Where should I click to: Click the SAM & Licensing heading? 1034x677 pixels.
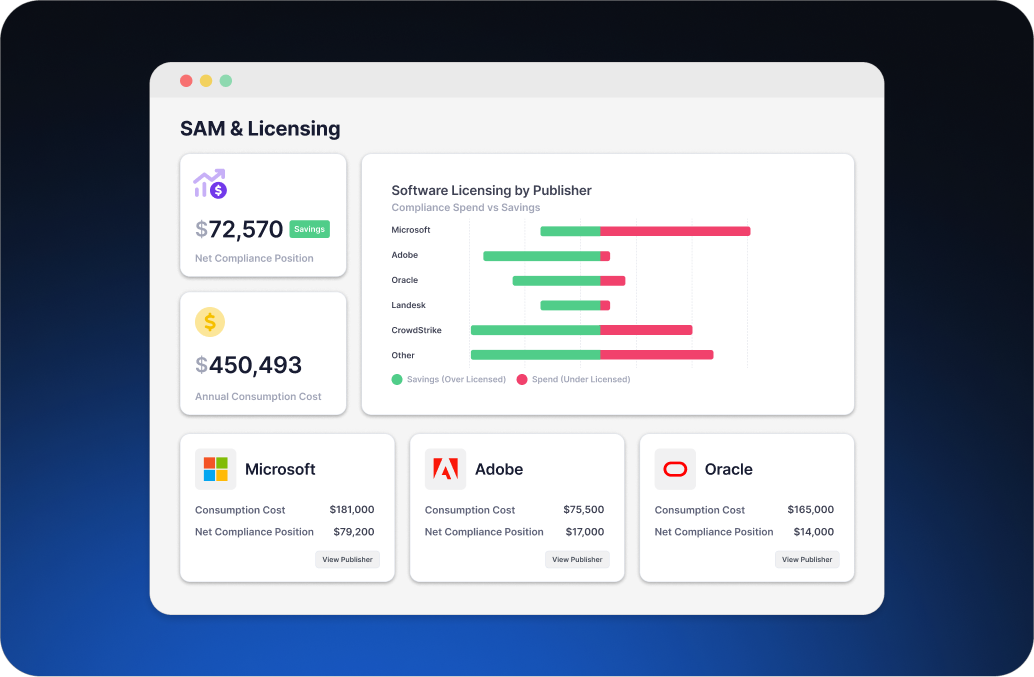coord(260,129)
